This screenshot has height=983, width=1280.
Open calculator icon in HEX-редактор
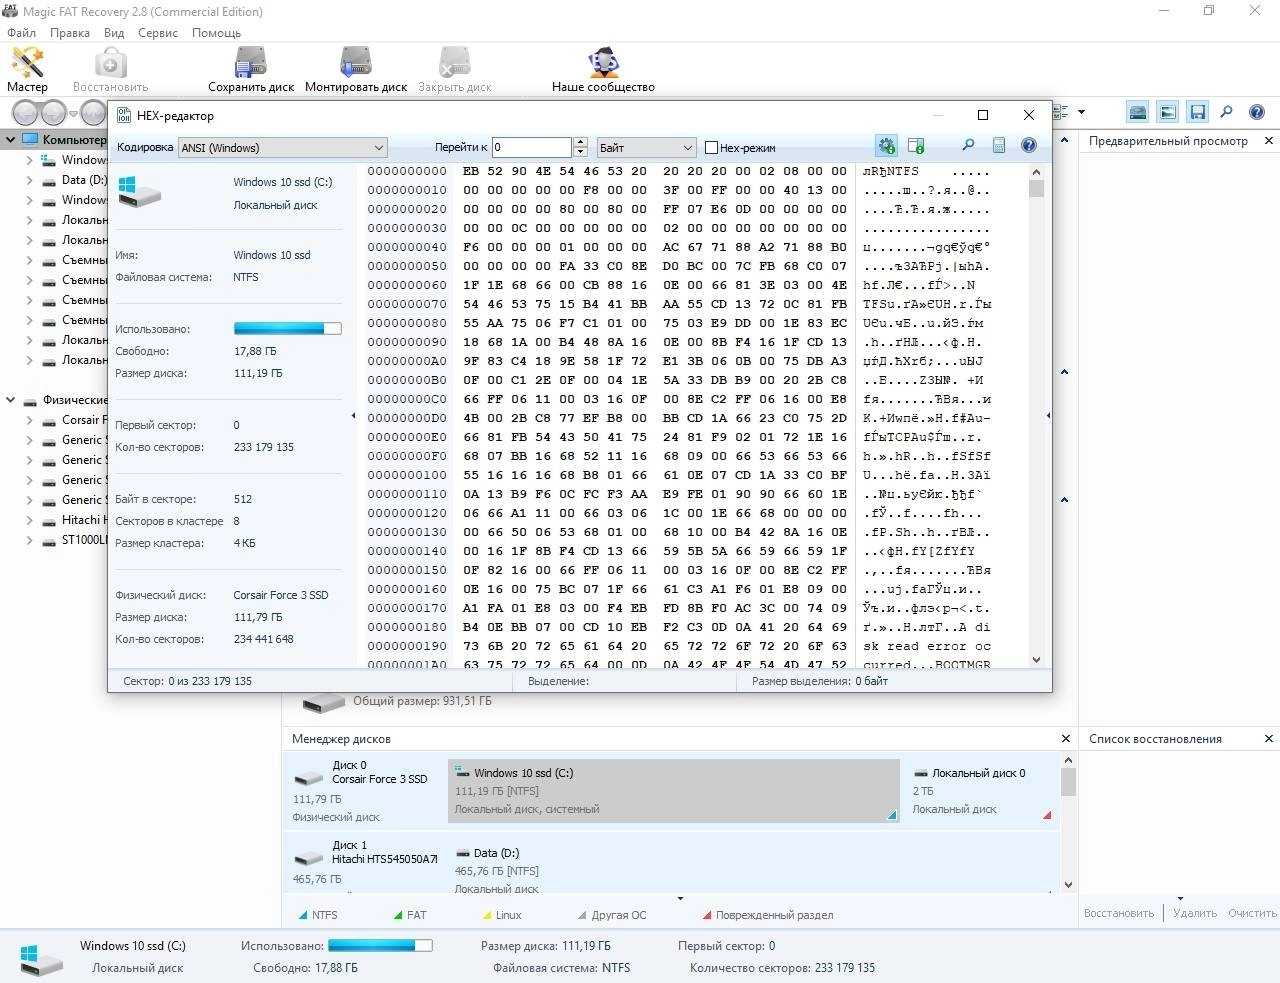(x=998, y=146)
